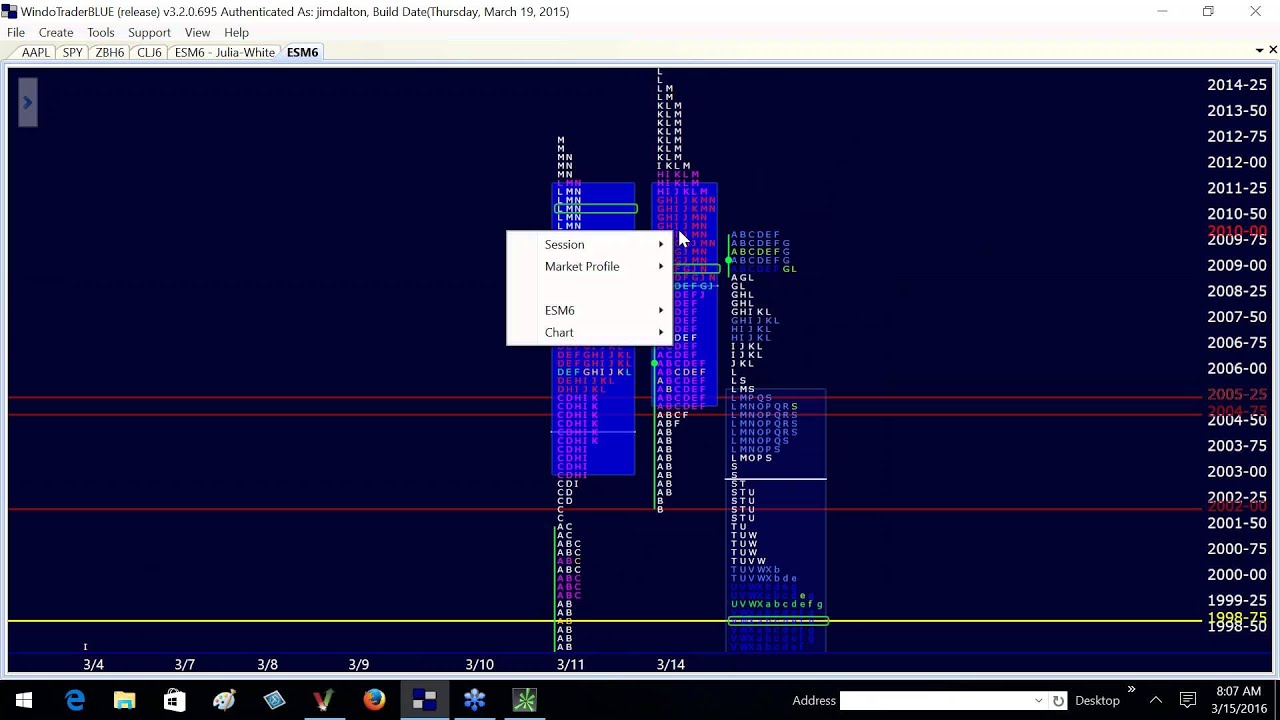Open the Desktop toolbar chevron

[x=1131, y=689]
